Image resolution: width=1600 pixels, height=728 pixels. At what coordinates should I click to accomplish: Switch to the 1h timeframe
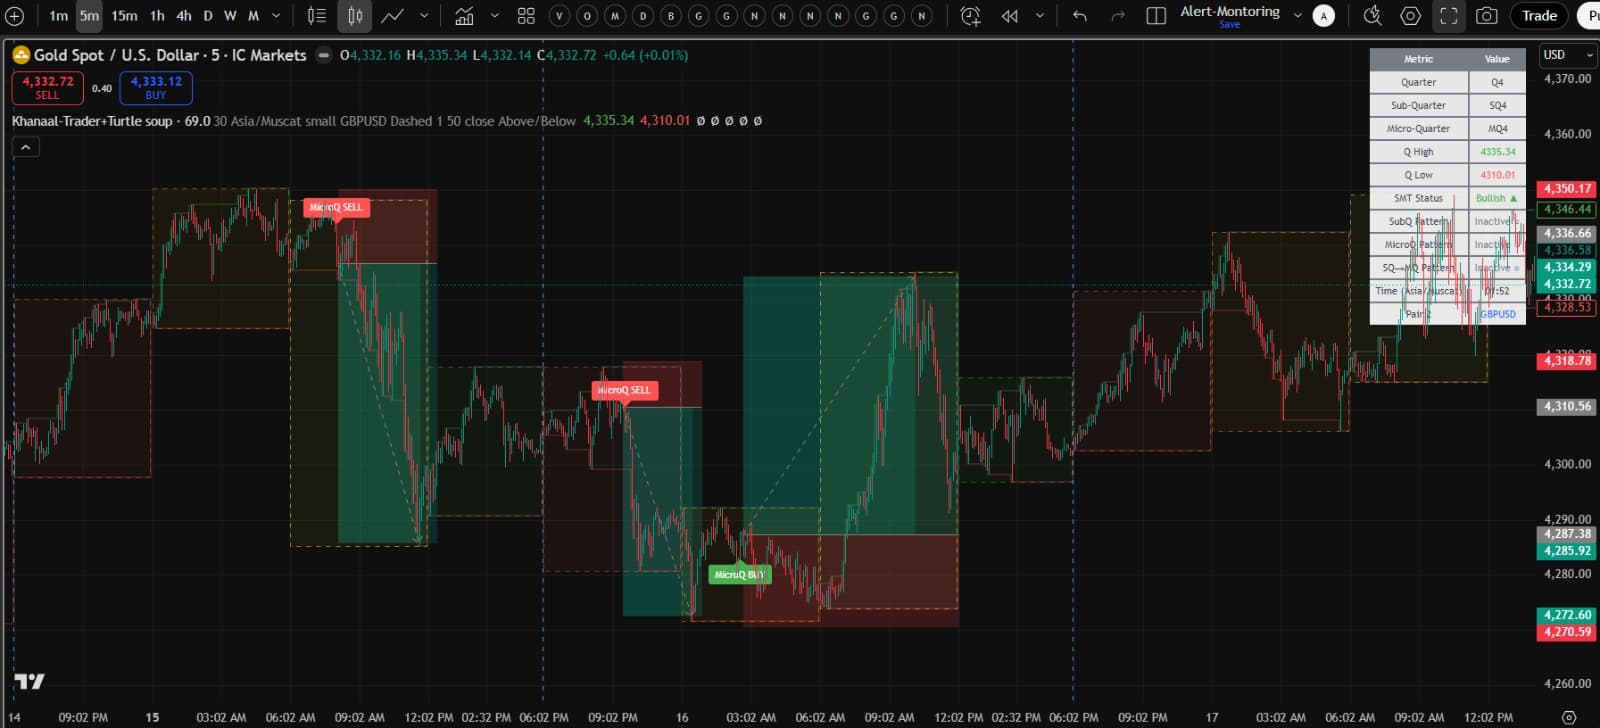157,16
